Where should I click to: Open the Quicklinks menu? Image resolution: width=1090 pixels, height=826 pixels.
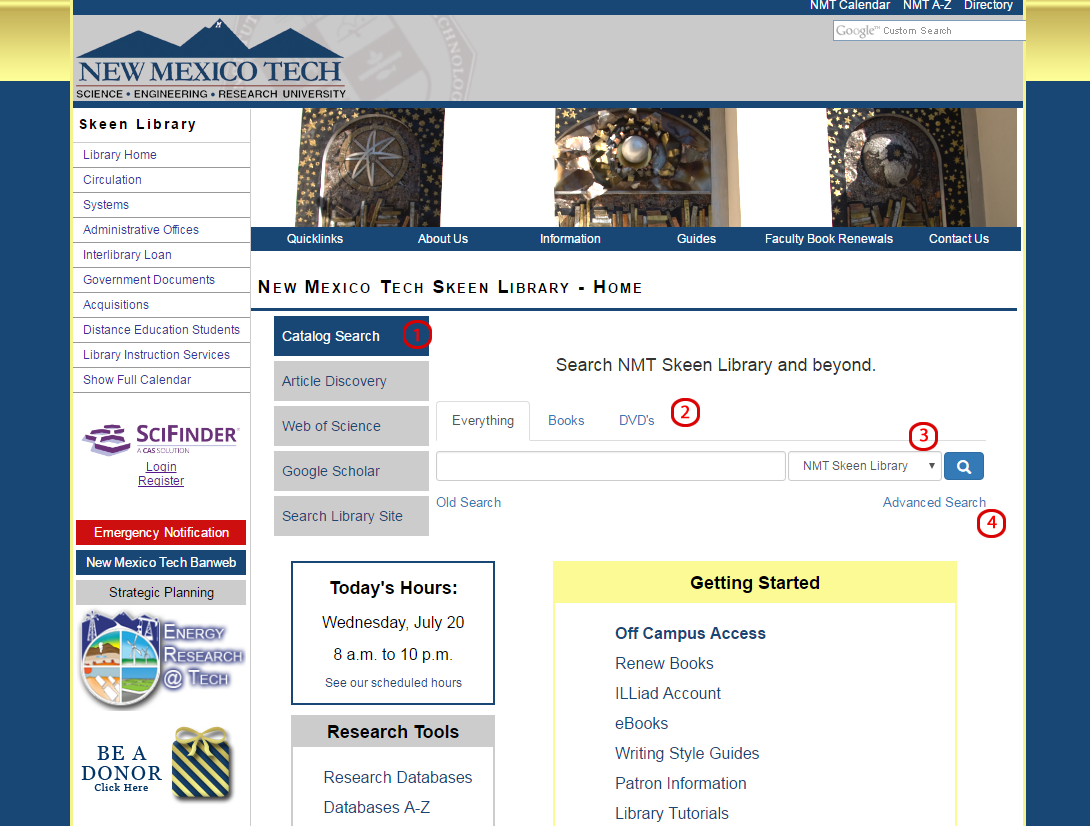[x=315, y=238]
